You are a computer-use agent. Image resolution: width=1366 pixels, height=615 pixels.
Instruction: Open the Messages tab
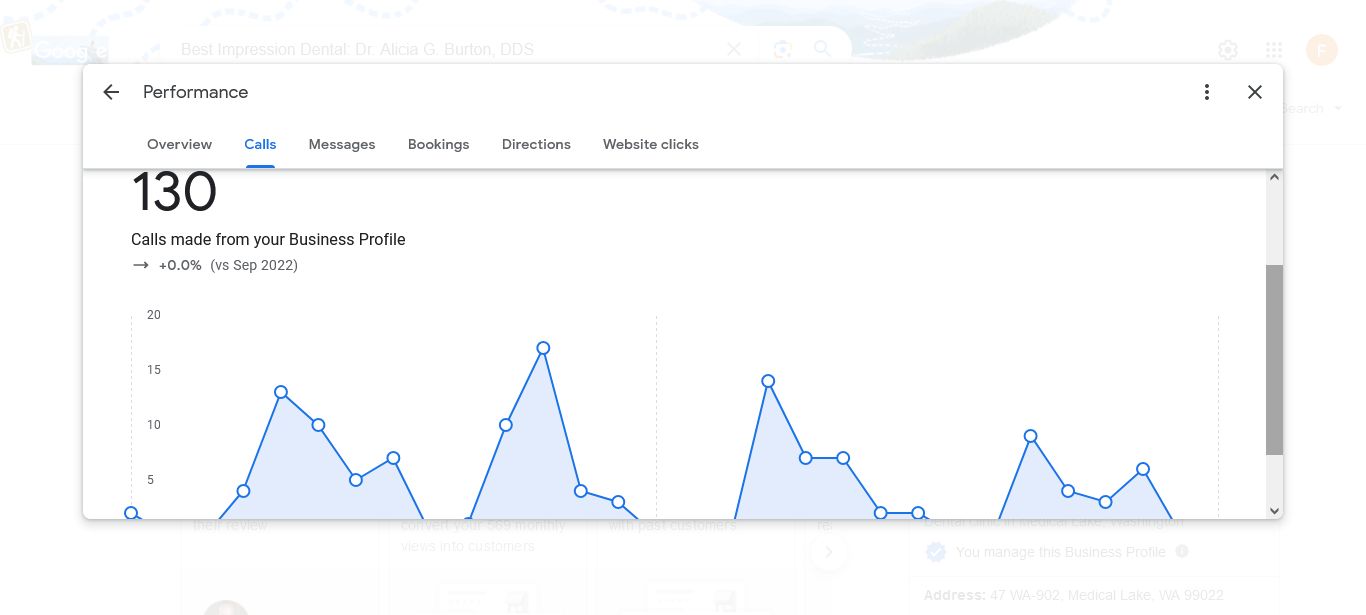342,144
